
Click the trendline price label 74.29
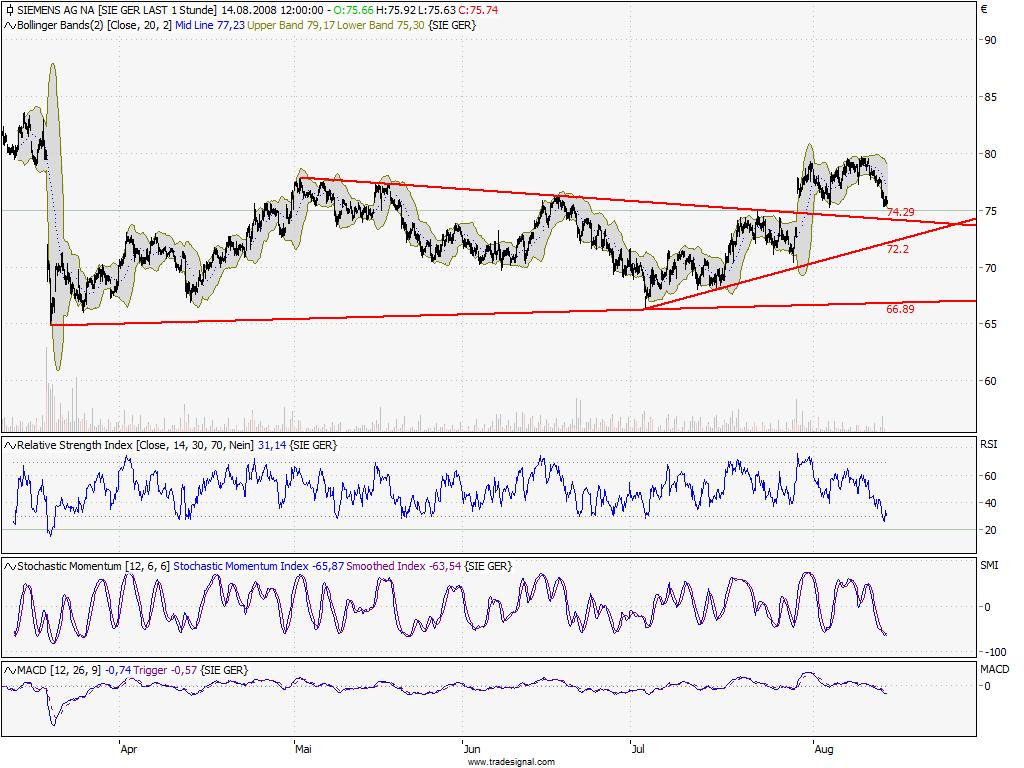click(900, 212)
